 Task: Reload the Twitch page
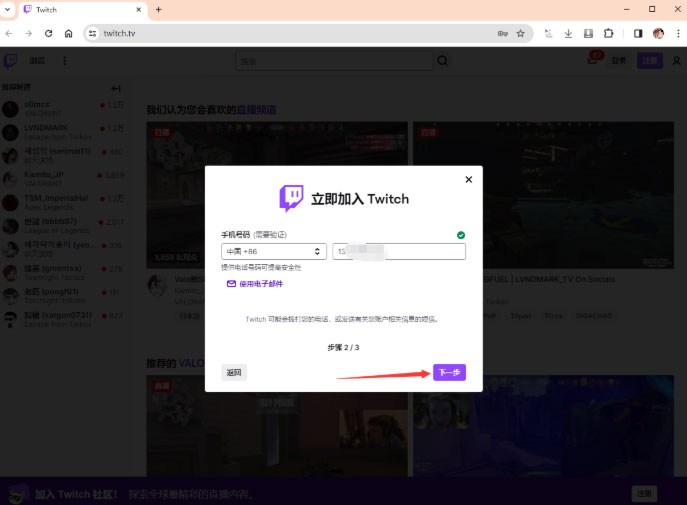coord(49,33)
